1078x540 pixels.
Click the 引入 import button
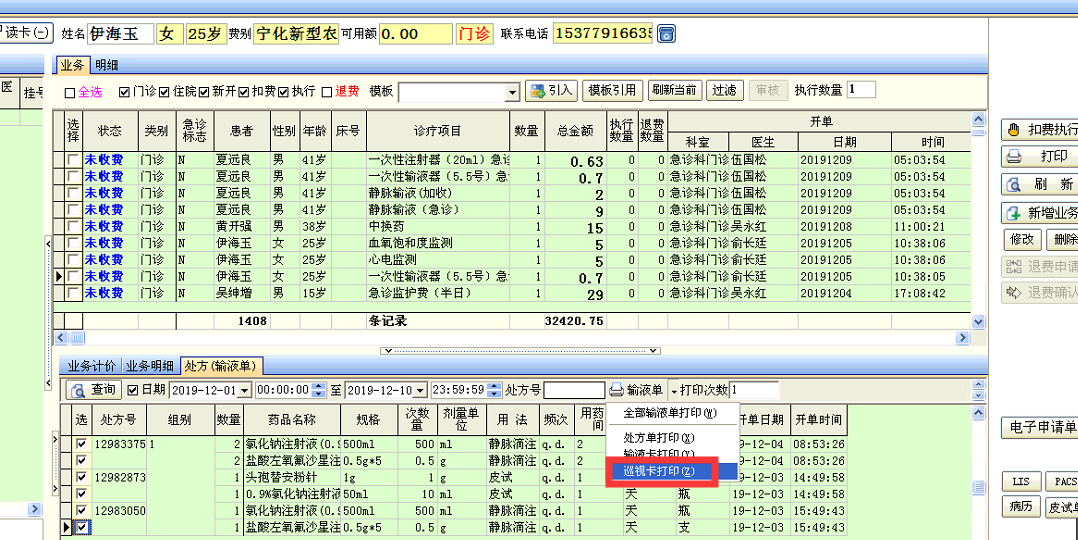(x=551, y=90)
